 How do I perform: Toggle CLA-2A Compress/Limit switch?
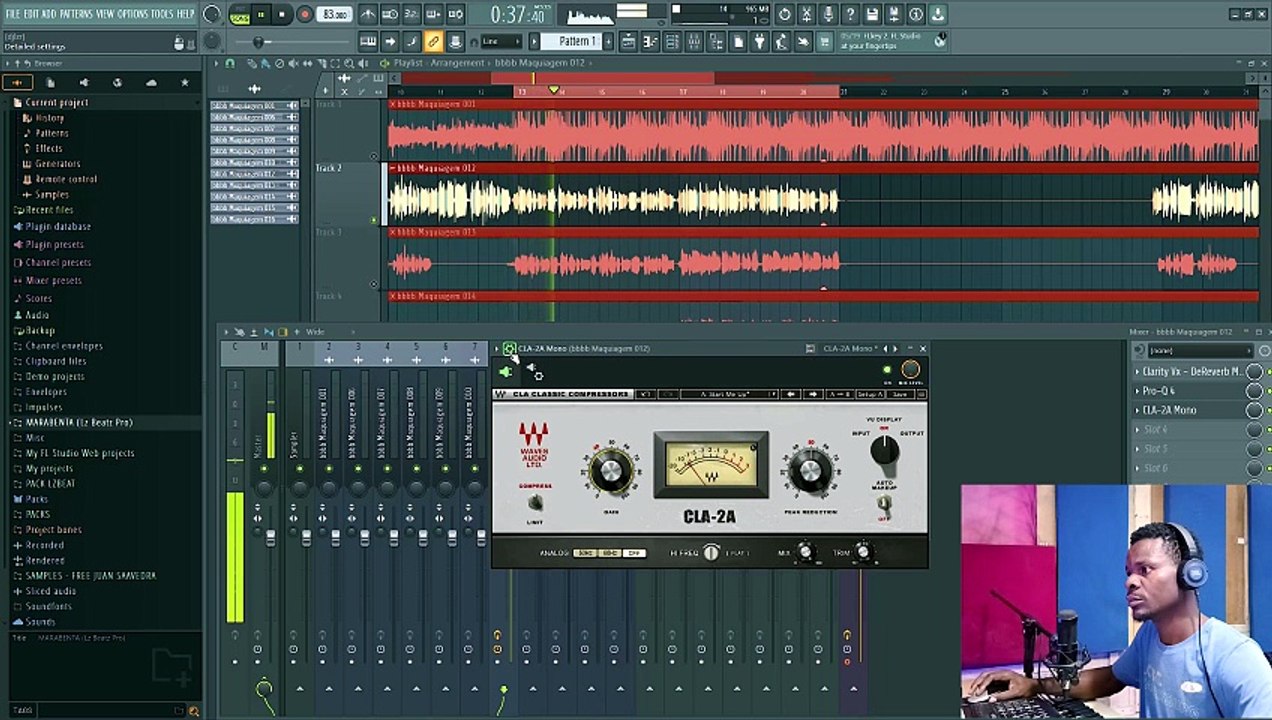[x=536, y=502]
